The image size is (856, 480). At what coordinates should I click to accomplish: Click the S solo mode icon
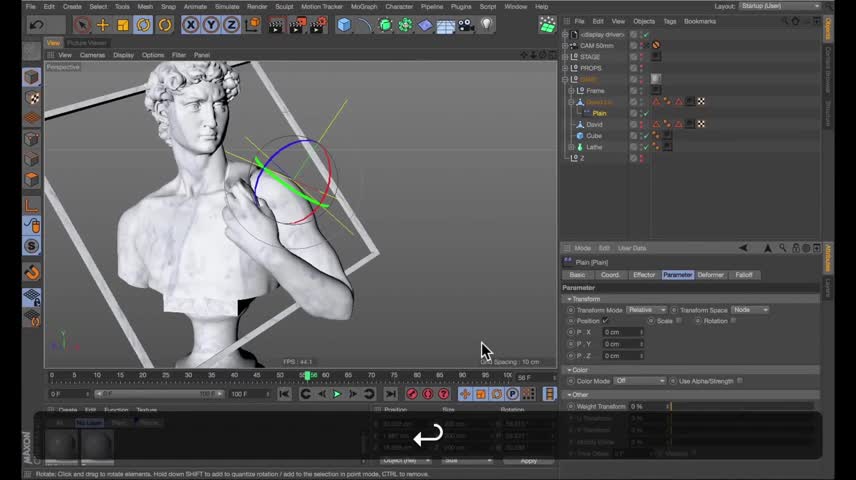pyautogui.click(x=32, y=246)
